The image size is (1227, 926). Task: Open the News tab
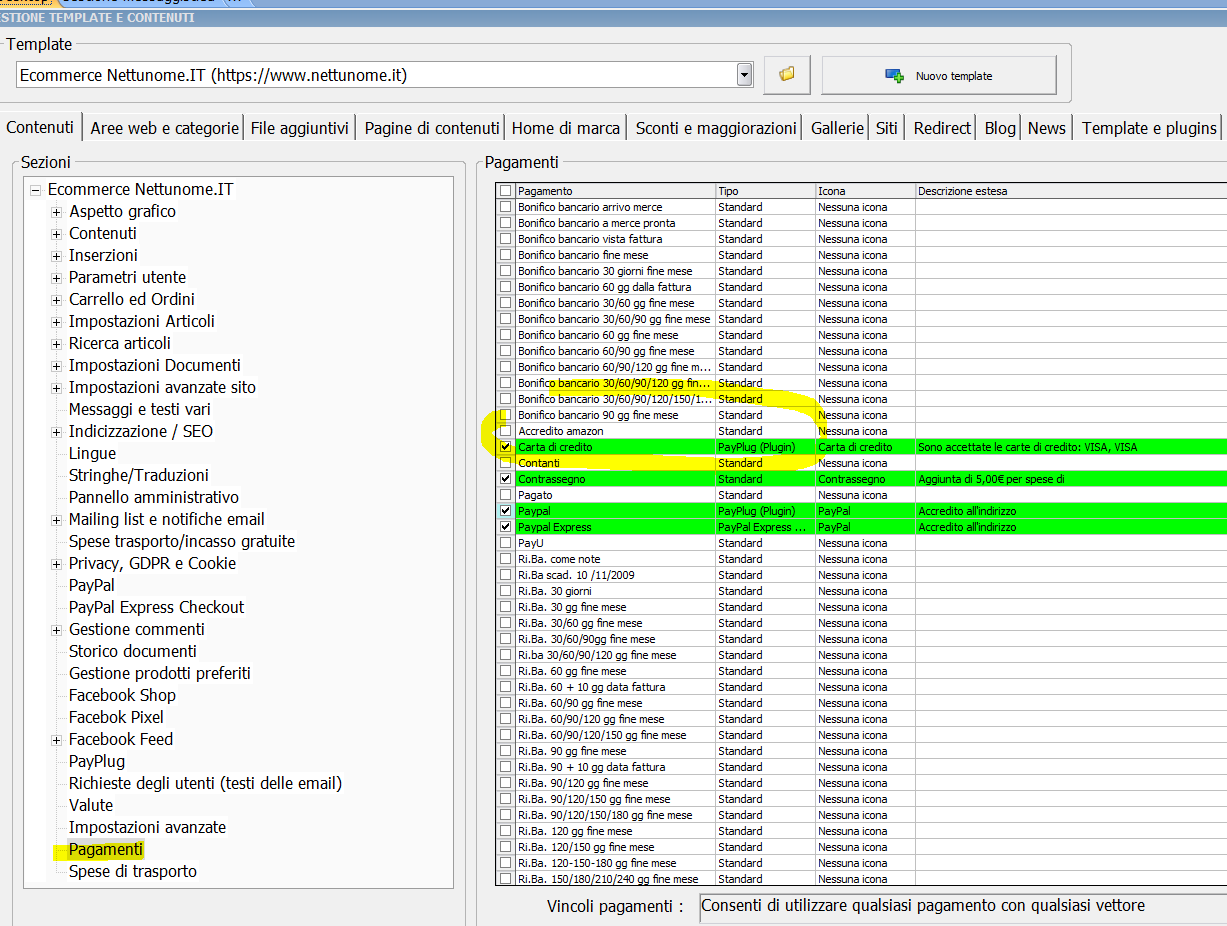1047,128
